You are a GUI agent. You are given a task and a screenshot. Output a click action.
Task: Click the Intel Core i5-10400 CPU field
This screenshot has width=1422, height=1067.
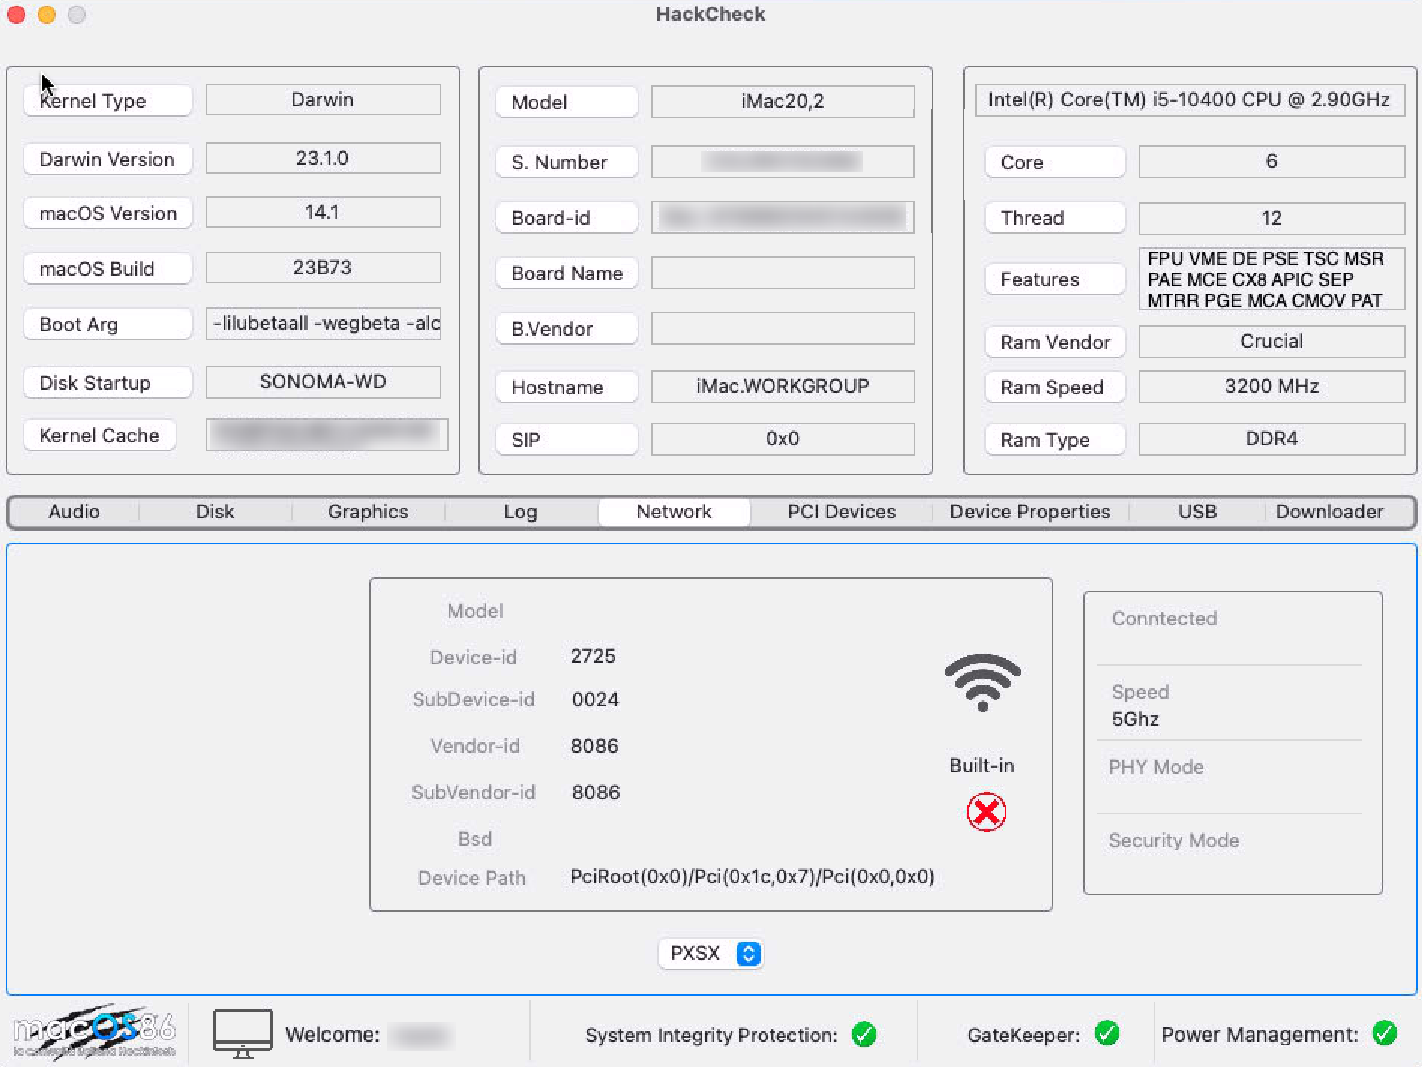[1190, 99]
